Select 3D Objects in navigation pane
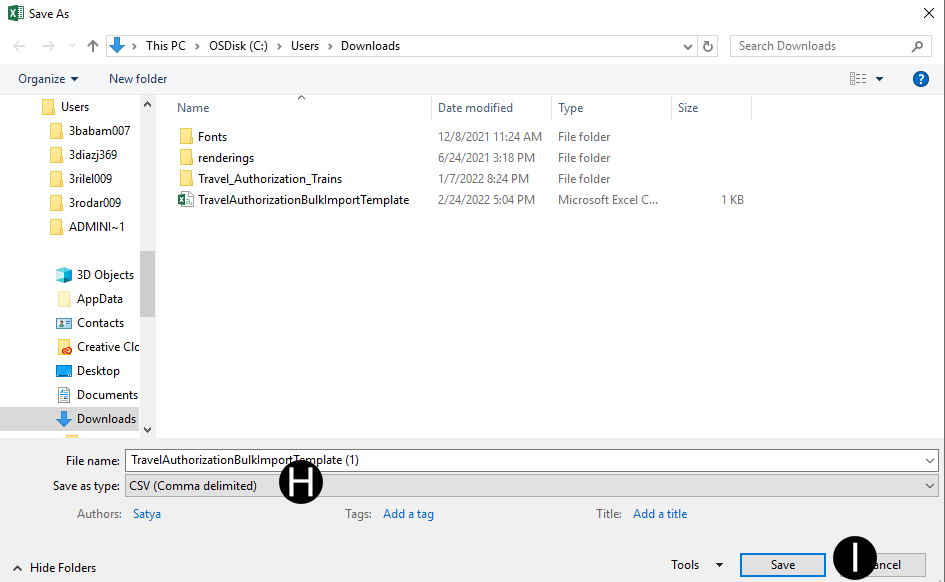 pyautogui.click(x=104, y=275)
